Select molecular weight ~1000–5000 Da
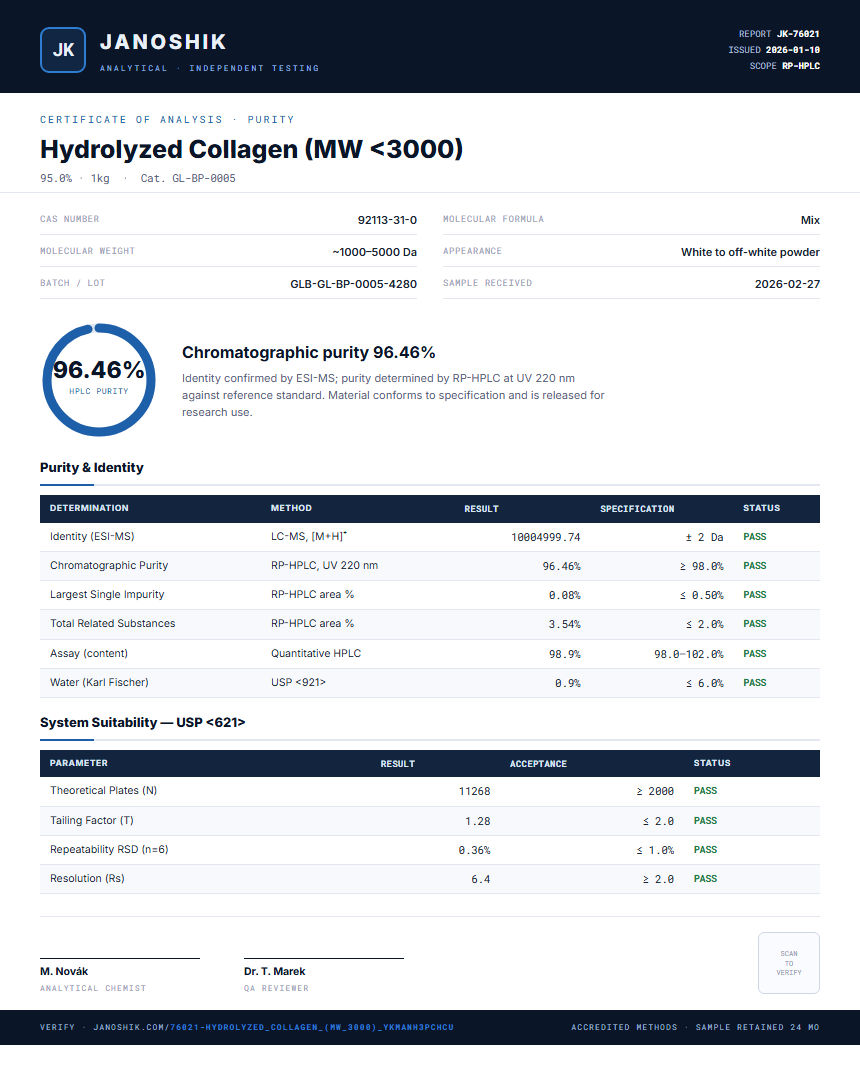This screenshot has width=860, height=1073. 374,252
